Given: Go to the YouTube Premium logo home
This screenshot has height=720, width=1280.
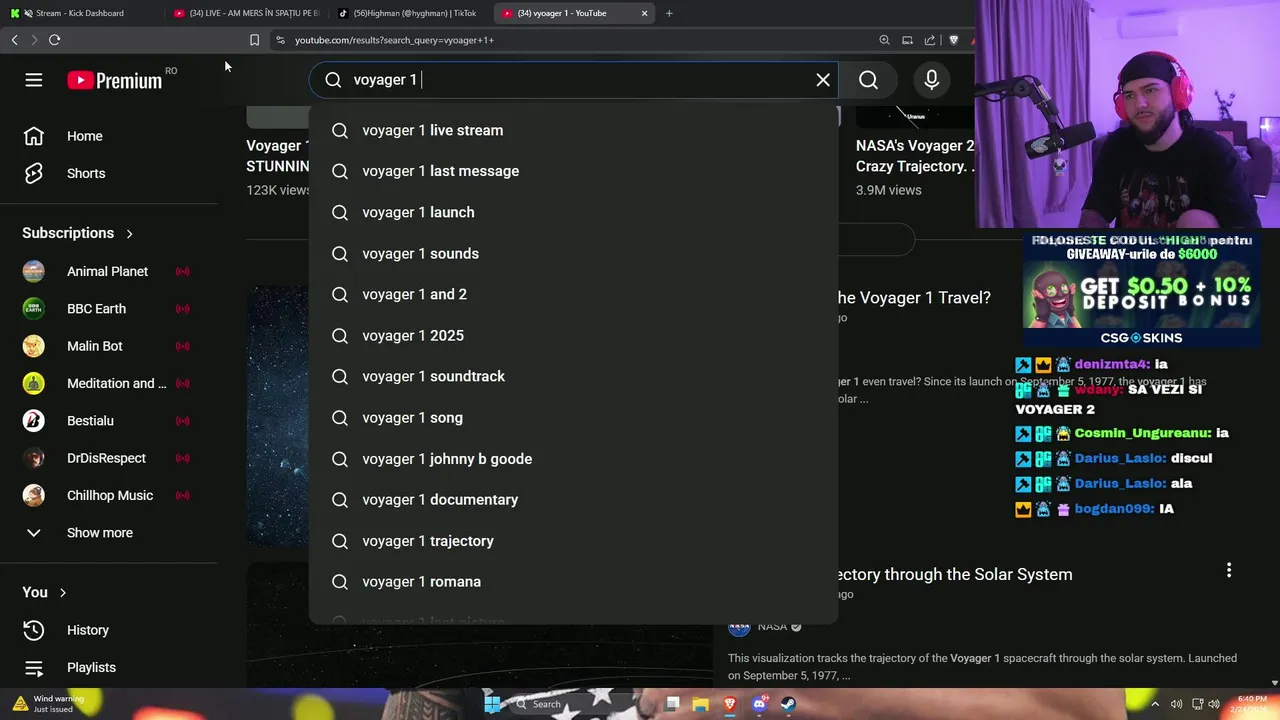Looking at the screenshot, I should (115, 81).
